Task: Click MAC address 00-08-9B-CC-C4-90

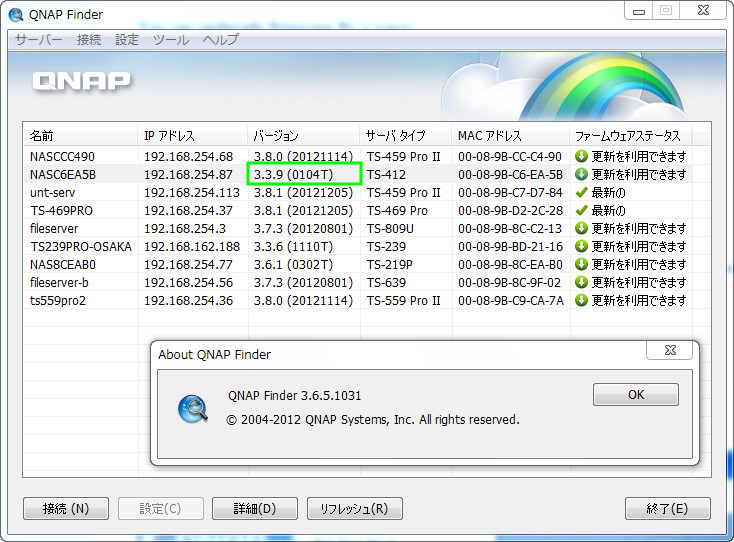Action: (510, 156)
